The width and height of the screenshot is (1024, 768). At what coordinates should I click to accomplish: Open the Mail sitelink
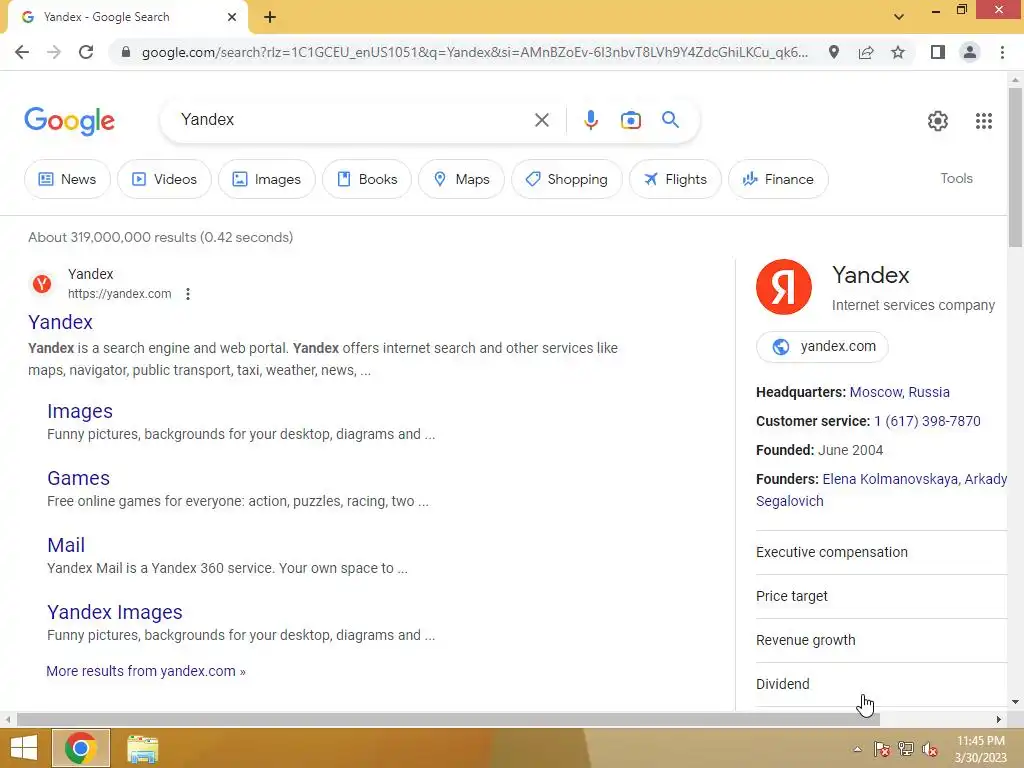[66, 545]
